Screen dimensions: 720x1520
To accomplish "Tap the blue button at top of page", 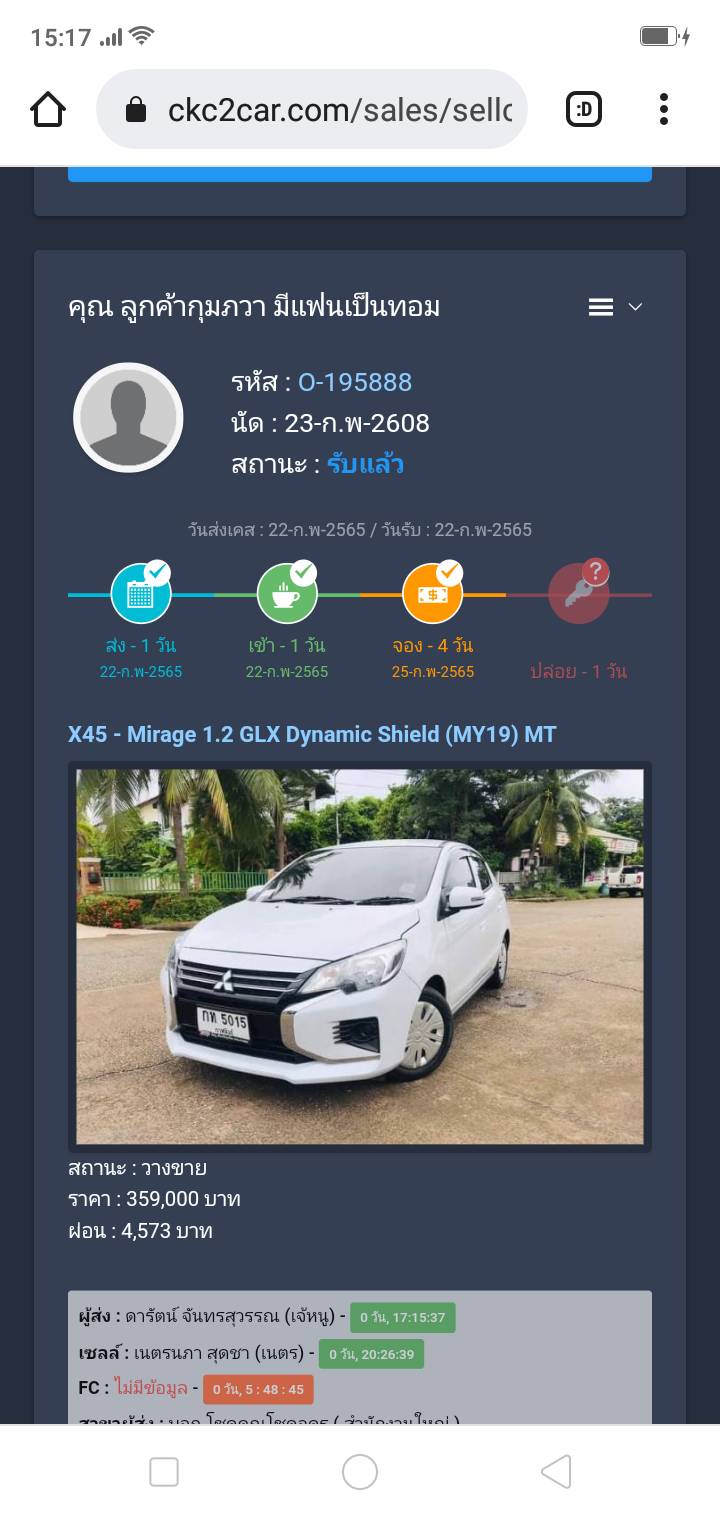I will [360, 174].
